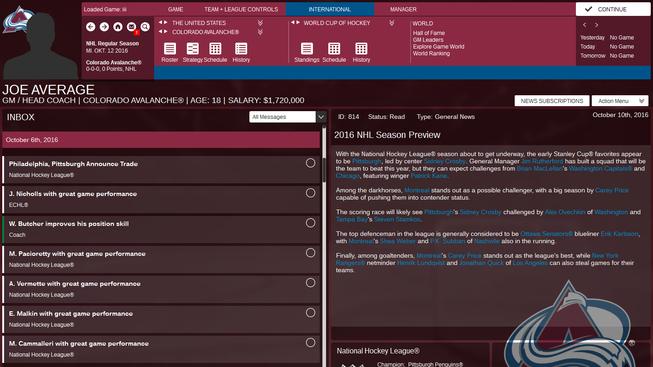
Task: Click Today No Game entry
Action: 607,47
